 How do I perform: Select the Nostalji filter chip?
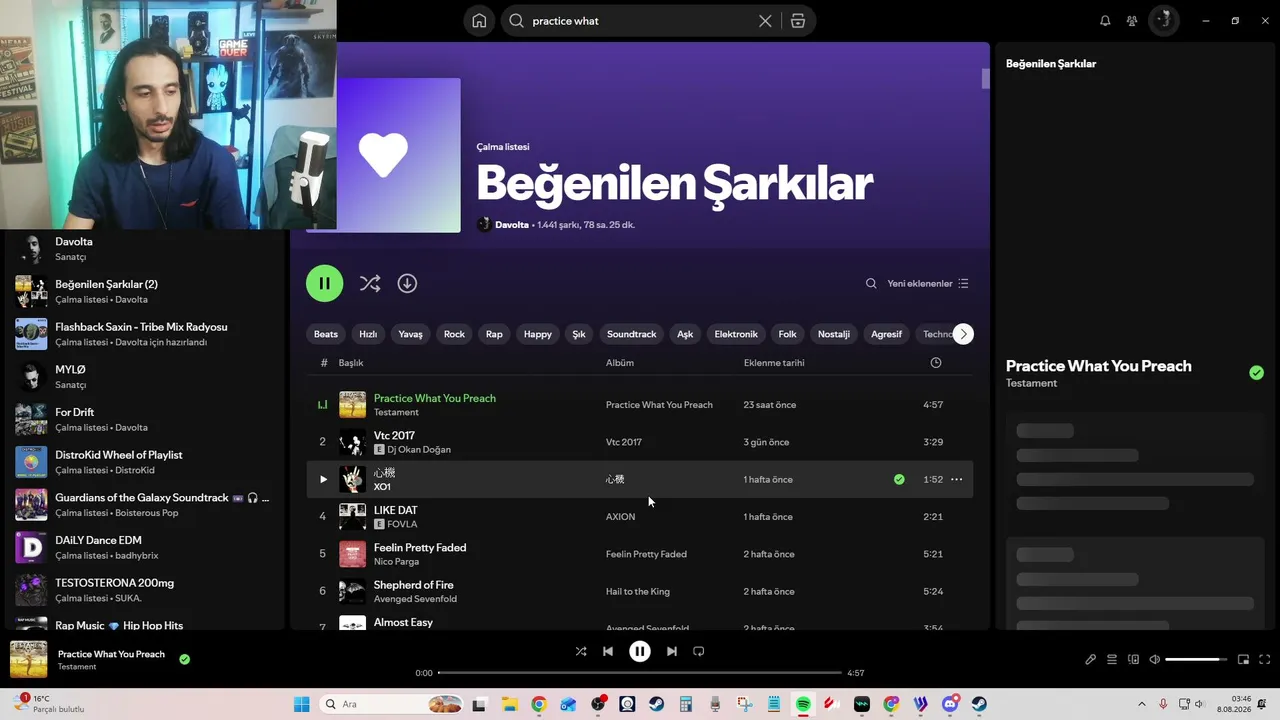click(834, 334)
